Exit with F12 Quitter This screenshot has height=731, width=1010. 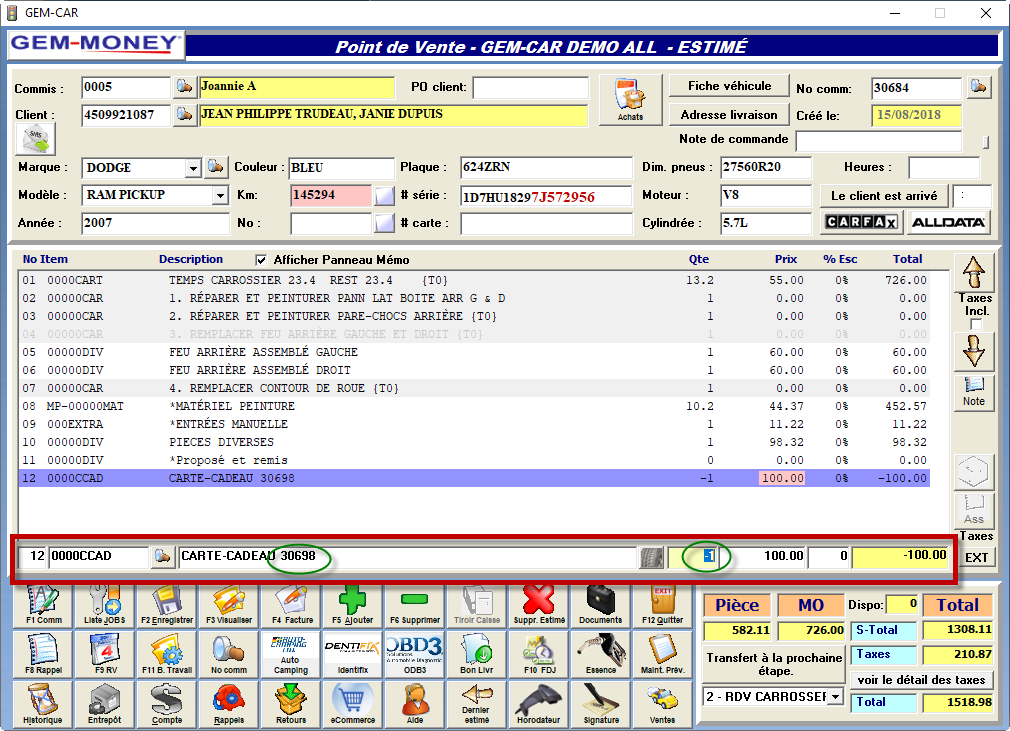(662, 605)
